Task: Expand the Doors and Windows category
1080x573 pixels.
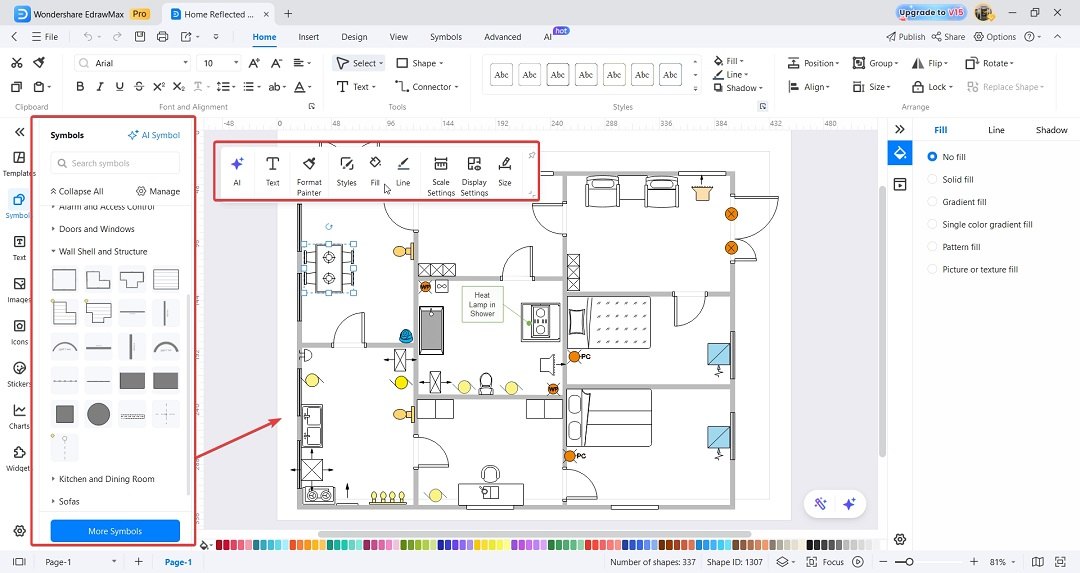Action: 93,229
